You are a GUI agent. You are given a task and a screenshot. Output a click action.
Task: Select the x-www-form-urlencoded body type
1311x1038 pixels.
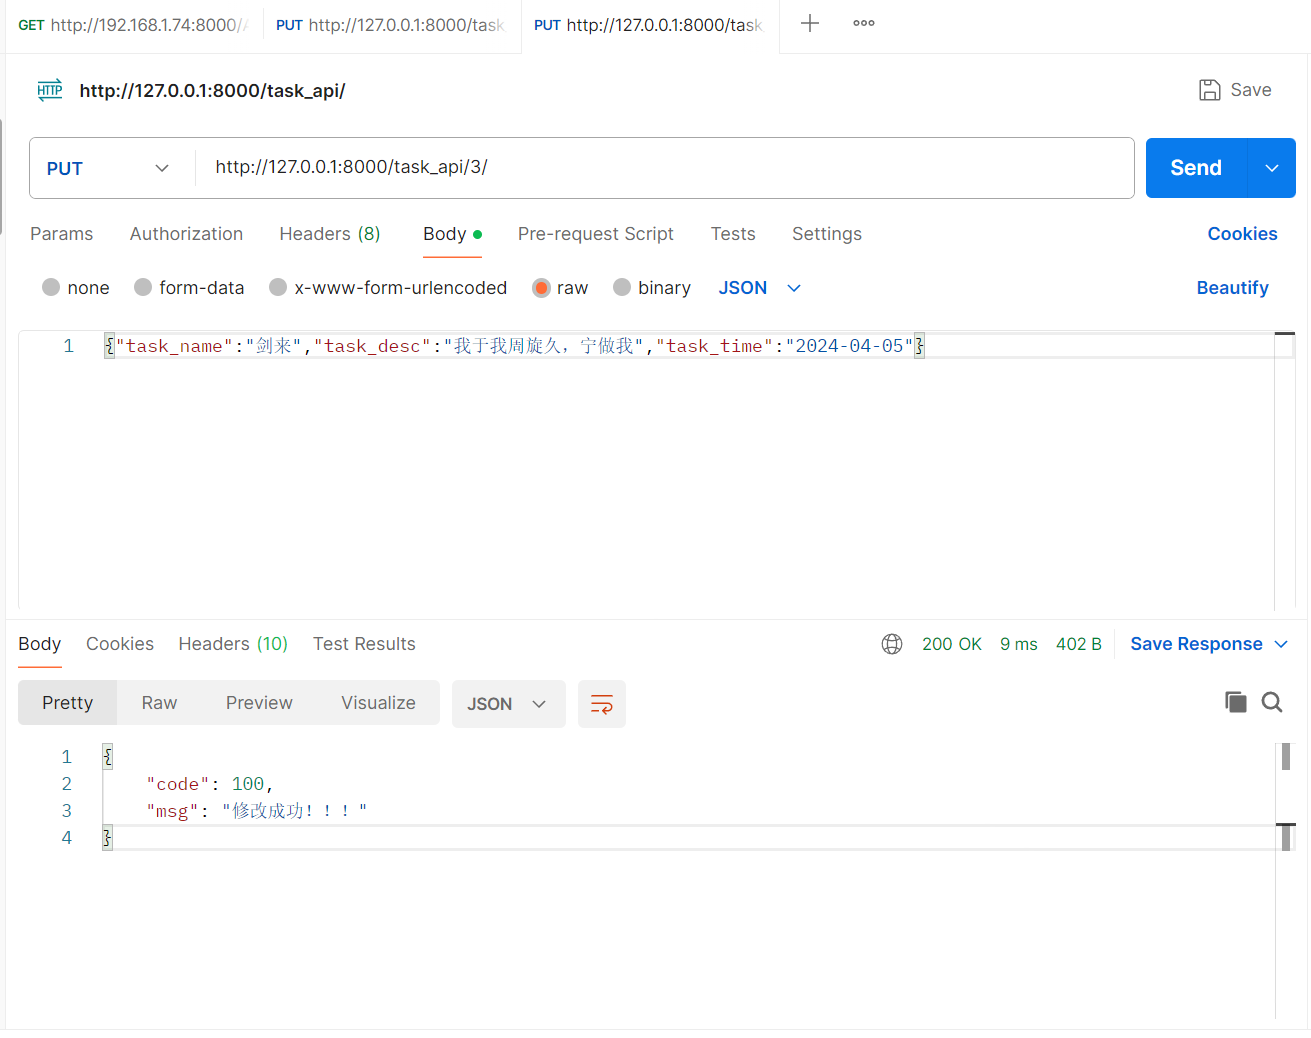click(278, 287)
